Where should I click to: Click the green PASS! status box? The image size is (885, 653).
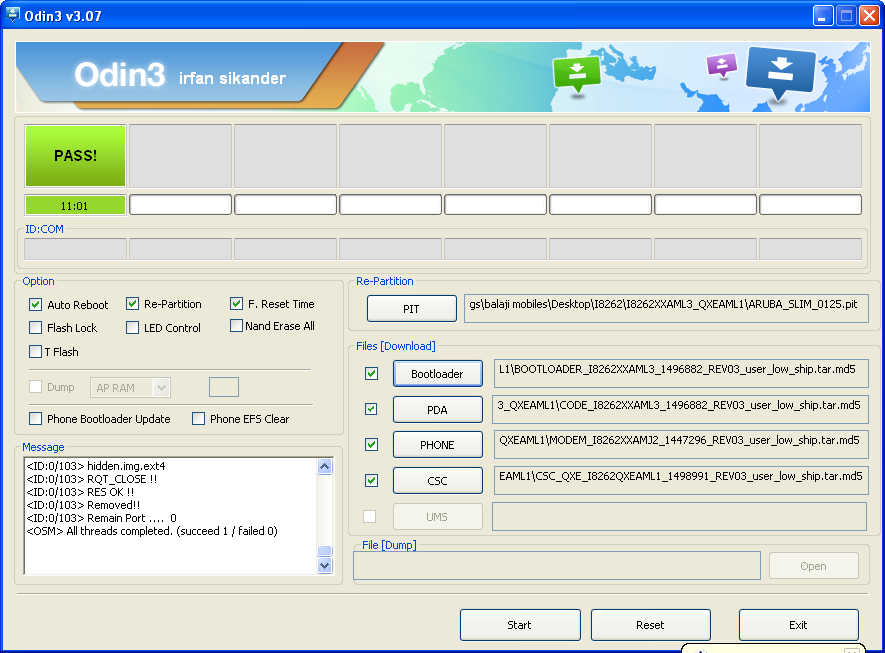coord(75,156)
